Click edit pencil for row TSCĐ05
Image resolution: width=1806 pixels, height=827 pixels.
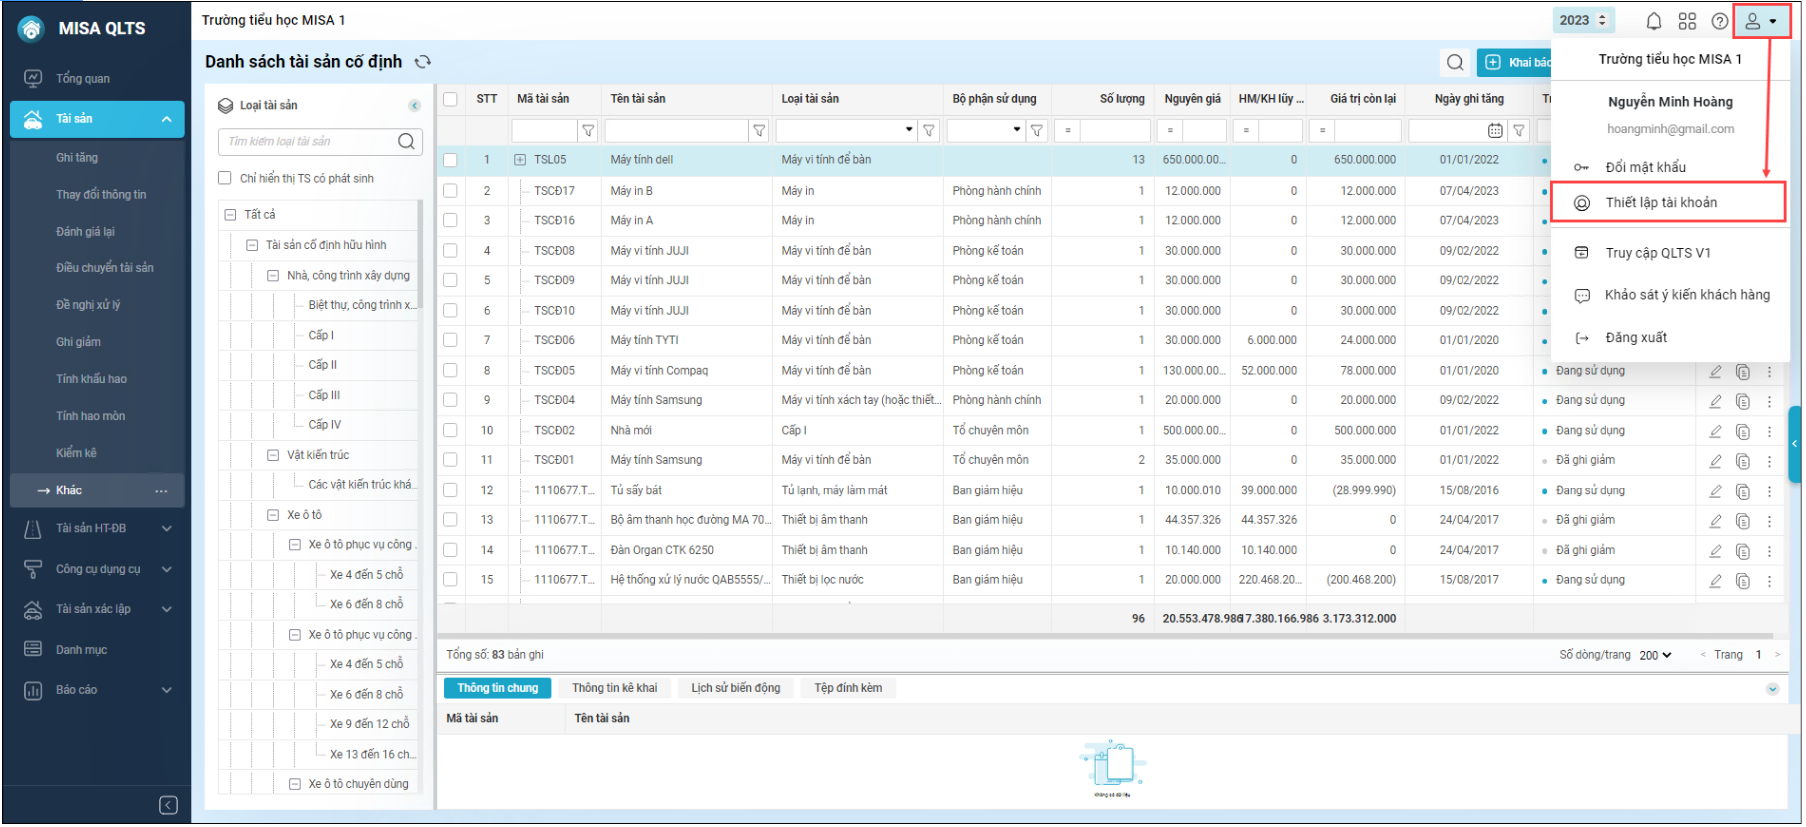[x=1715, y=371]
